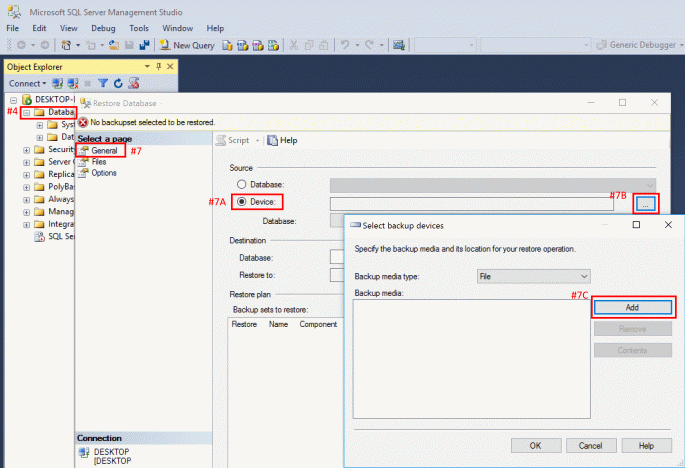Switch to the Options page

point(104,173)
